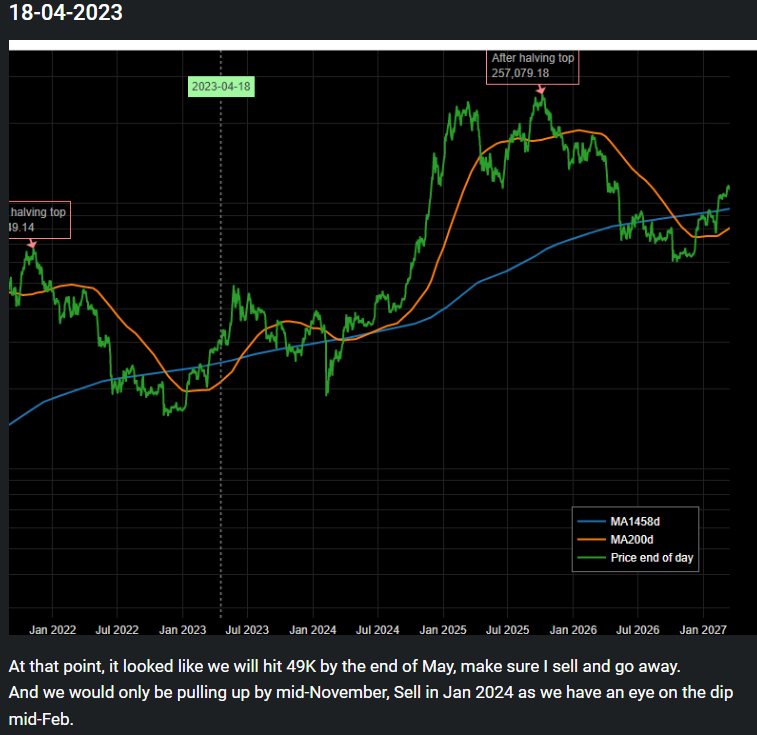757x735 pixels.
Task: Click the orange MA200d legend line swatch
Action: (591, 539)
